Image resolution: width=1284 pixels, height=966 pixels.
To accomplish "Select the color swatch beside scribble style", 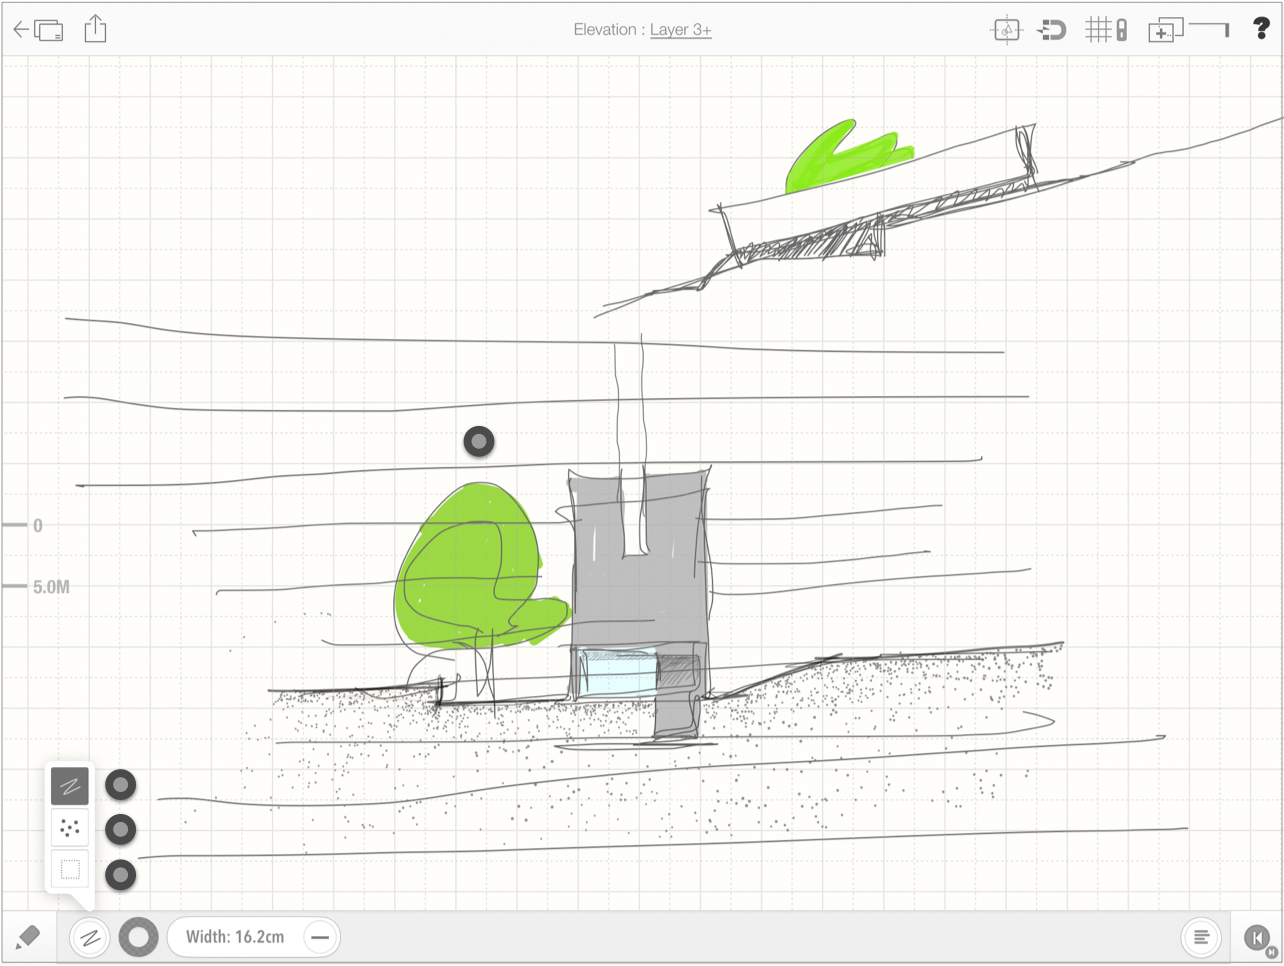I will pyautogui.click(x=121, y=785).
